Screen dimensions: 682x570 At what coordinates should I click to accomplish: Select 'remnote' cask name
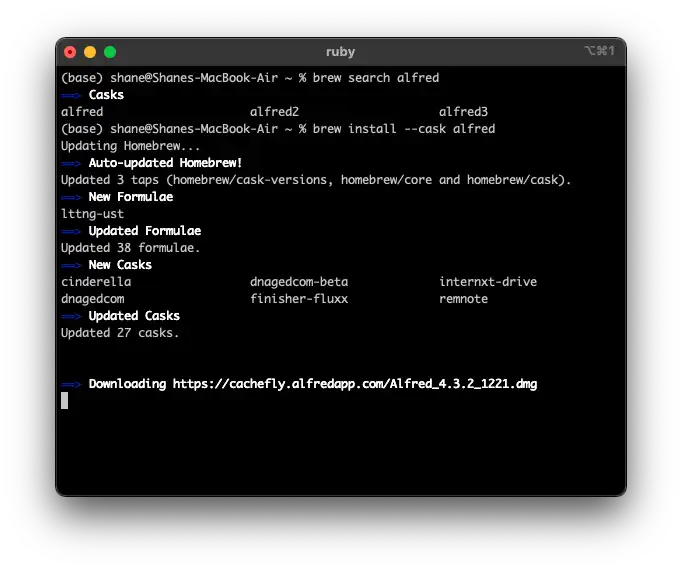[463, 298]
